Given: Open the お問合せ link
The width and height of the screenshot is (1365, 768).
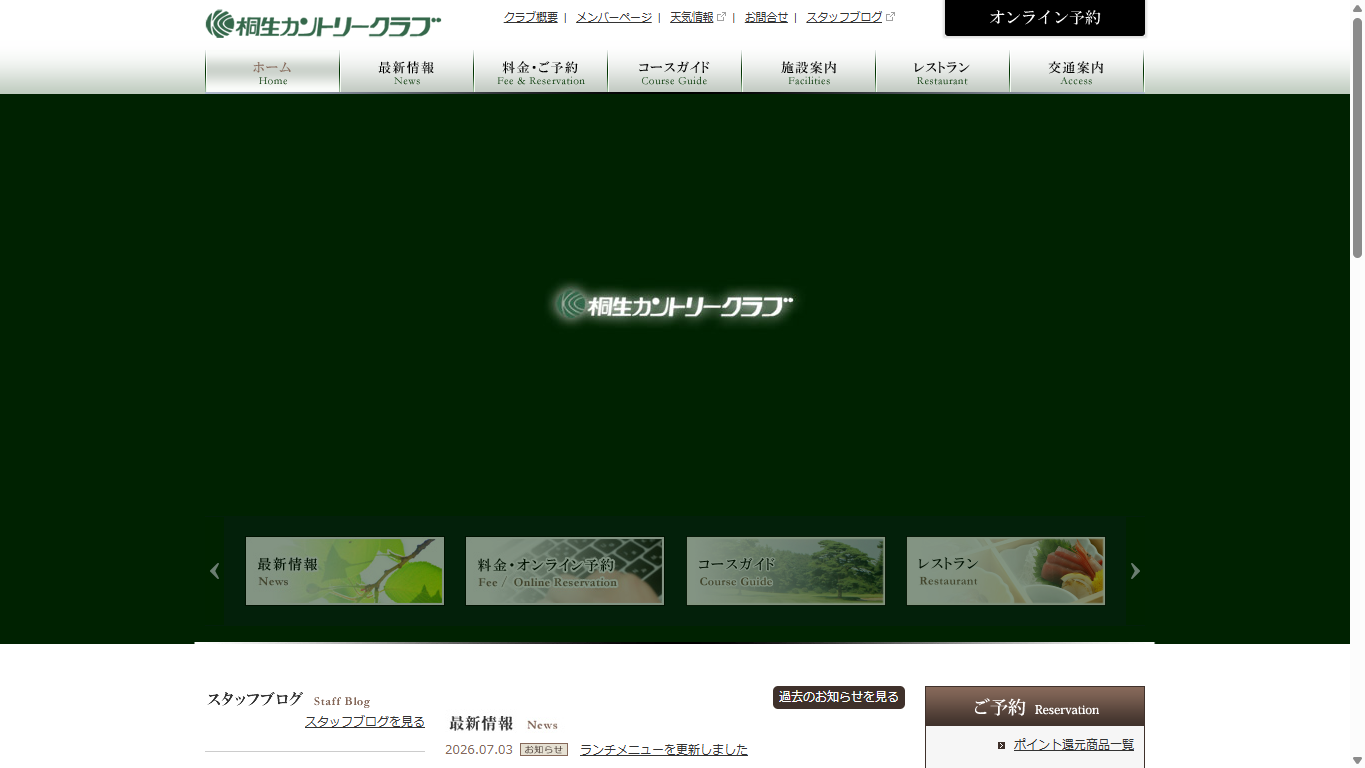Looking at the screenshot, I should (x=767, y=17).
